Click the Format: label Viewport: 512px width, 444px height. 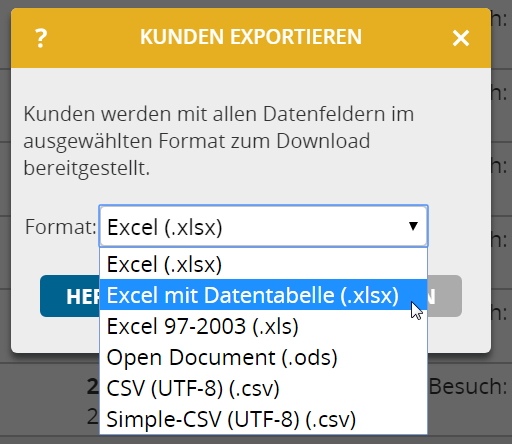click(x=61, y=227)
